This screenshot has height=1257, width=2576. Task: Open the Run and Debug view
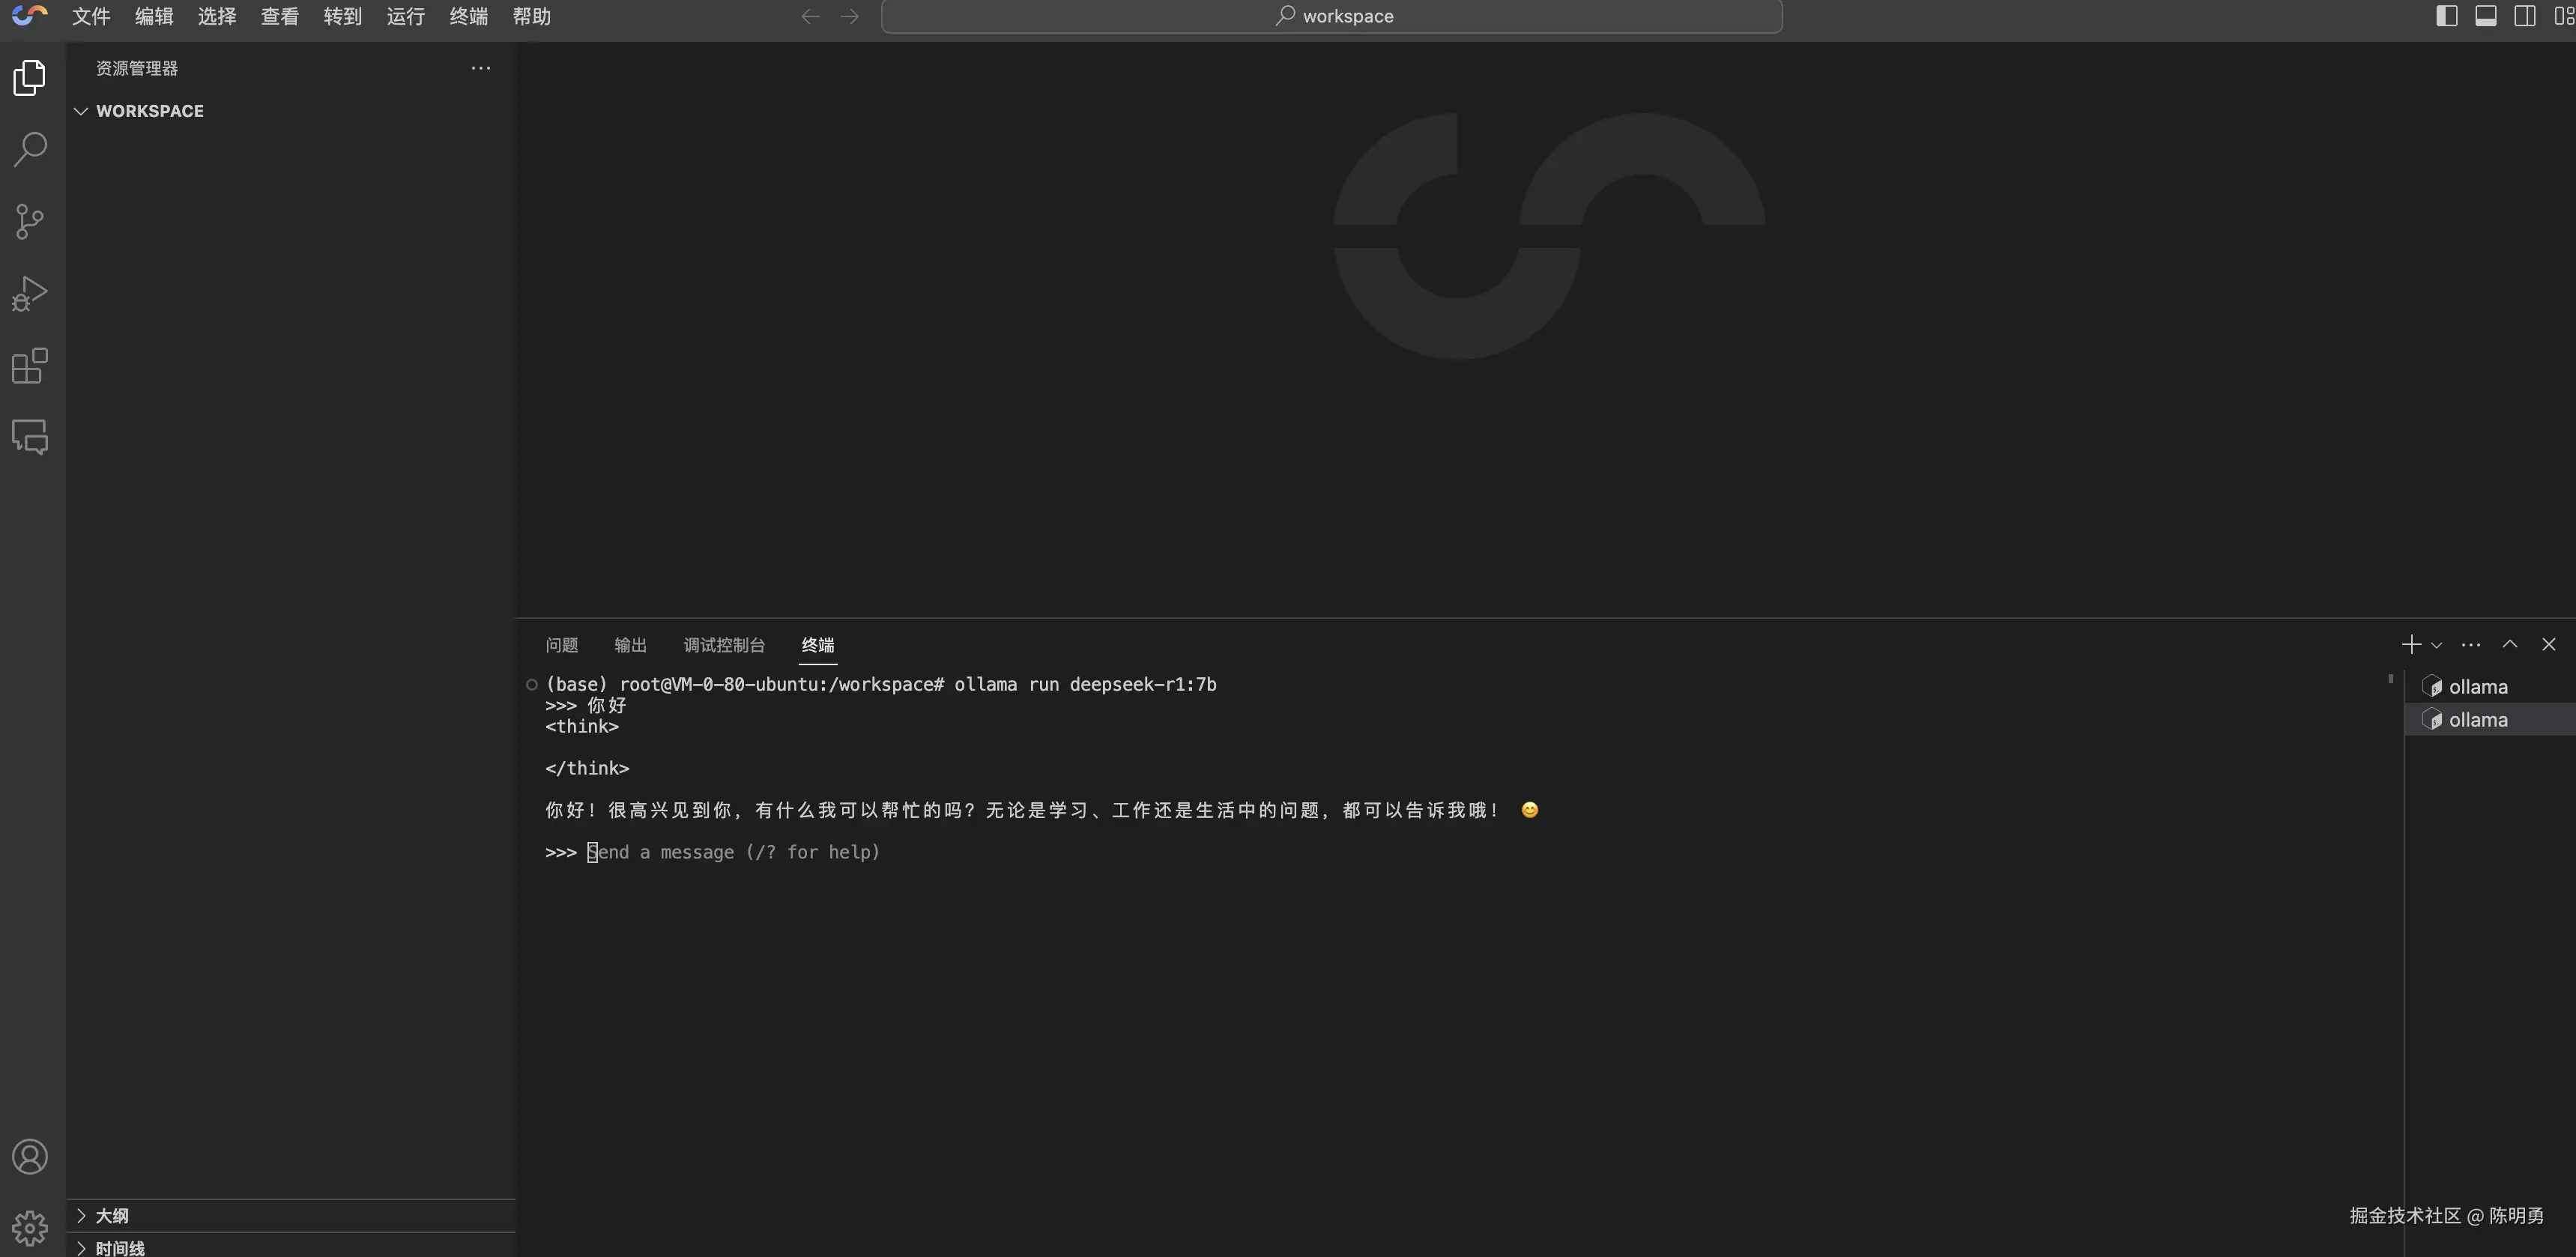tap(30, 294)
